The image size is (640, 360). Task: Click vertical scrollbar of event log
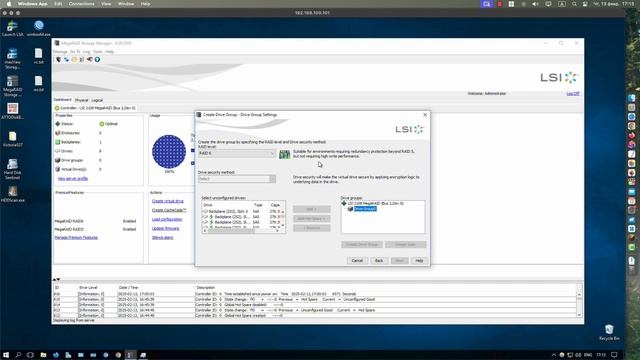click(579, 304)
